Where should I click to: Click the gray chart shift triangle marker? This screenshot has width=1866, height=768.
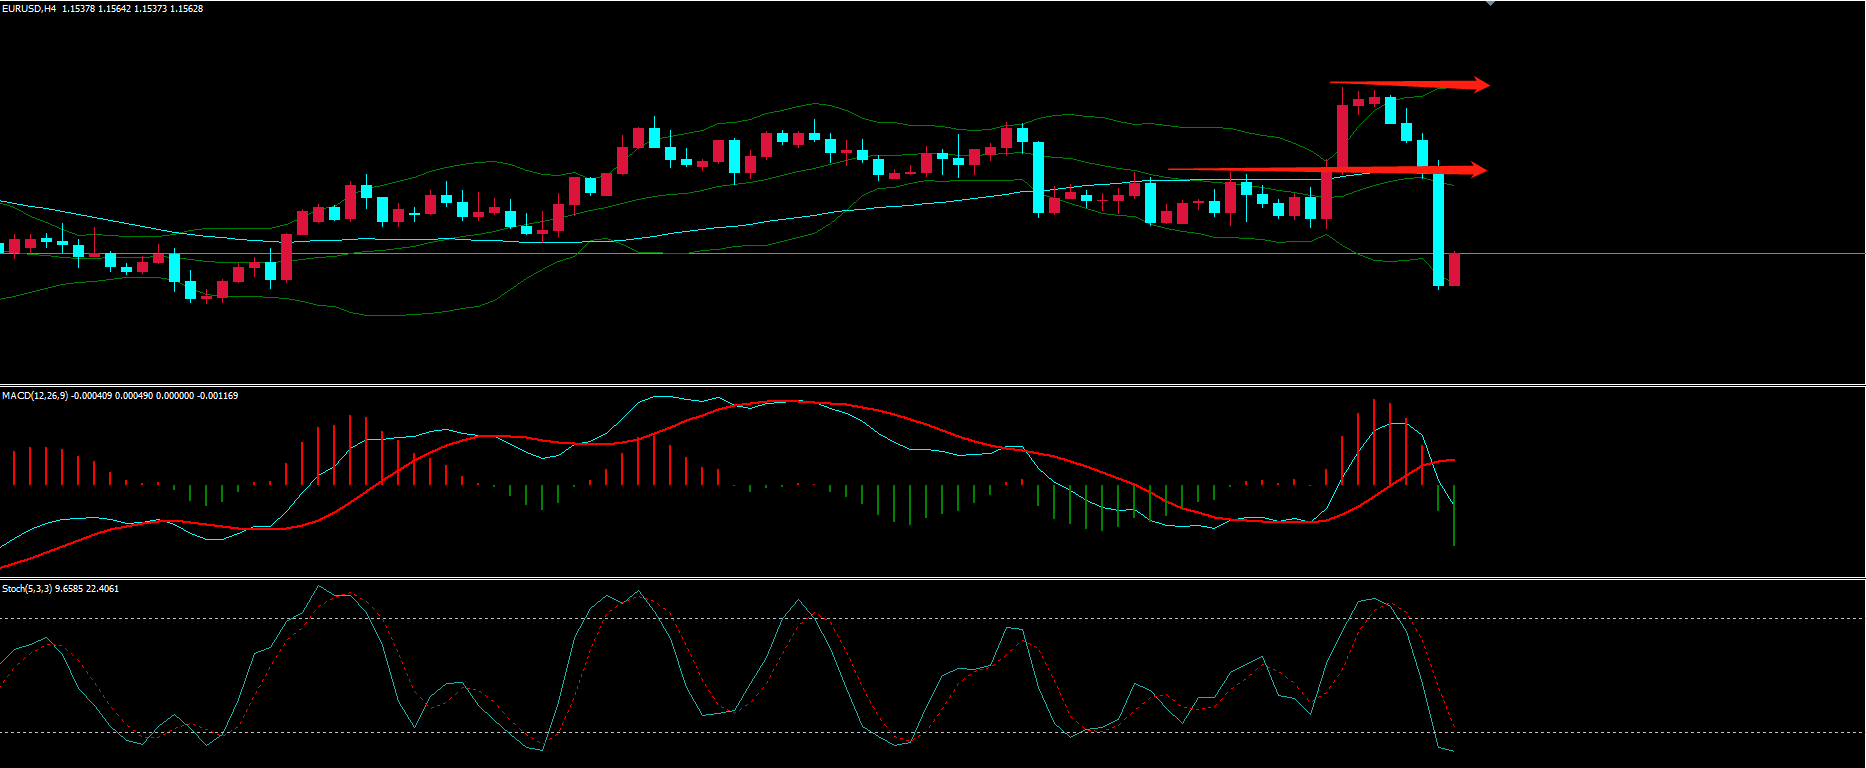tap(1490, 3)
